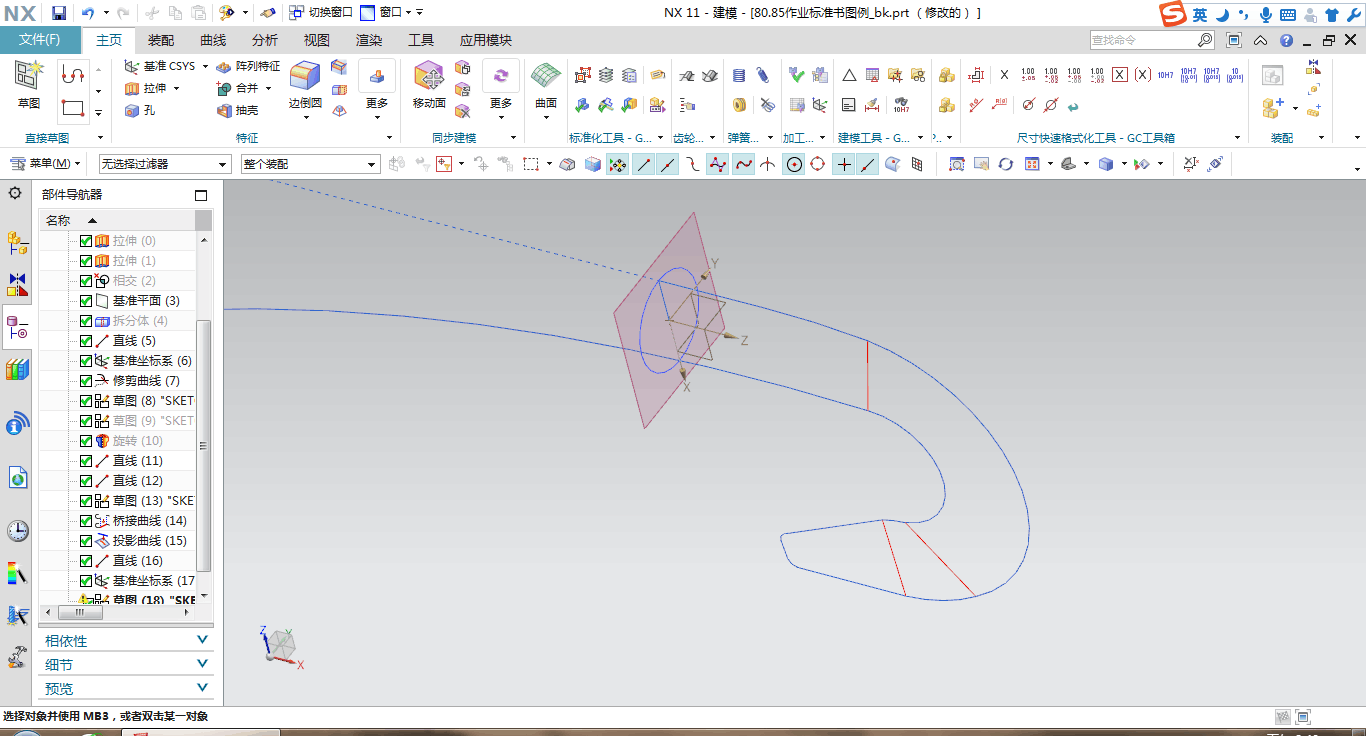Open the Internet Explorer sidebar icon
1366x736 pixels.
pyautogui.click(x=17, y=479)
